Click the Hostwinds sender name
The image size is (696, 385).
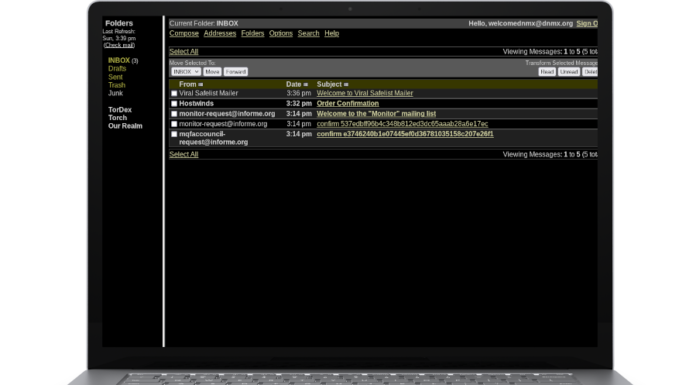point(196,103)
